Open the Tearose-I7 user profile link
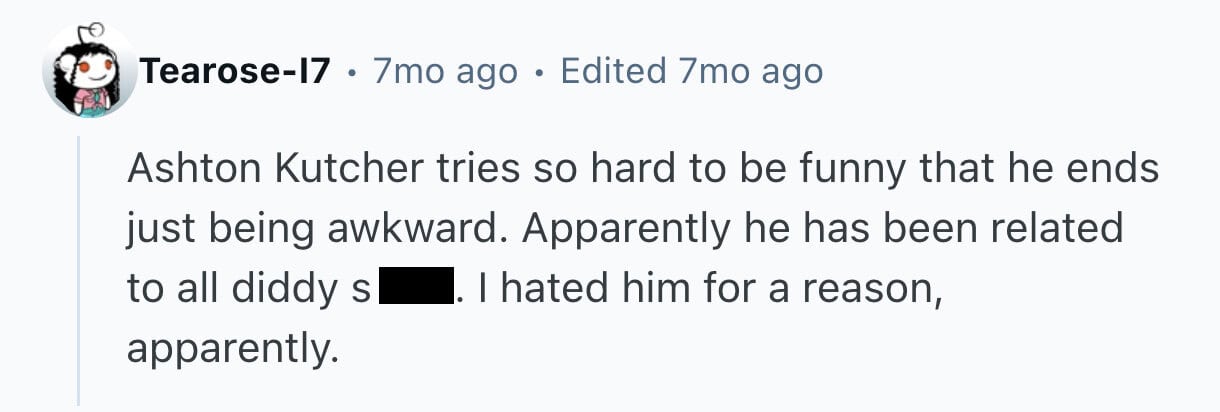1220x412 pixels. click(235, 72)
